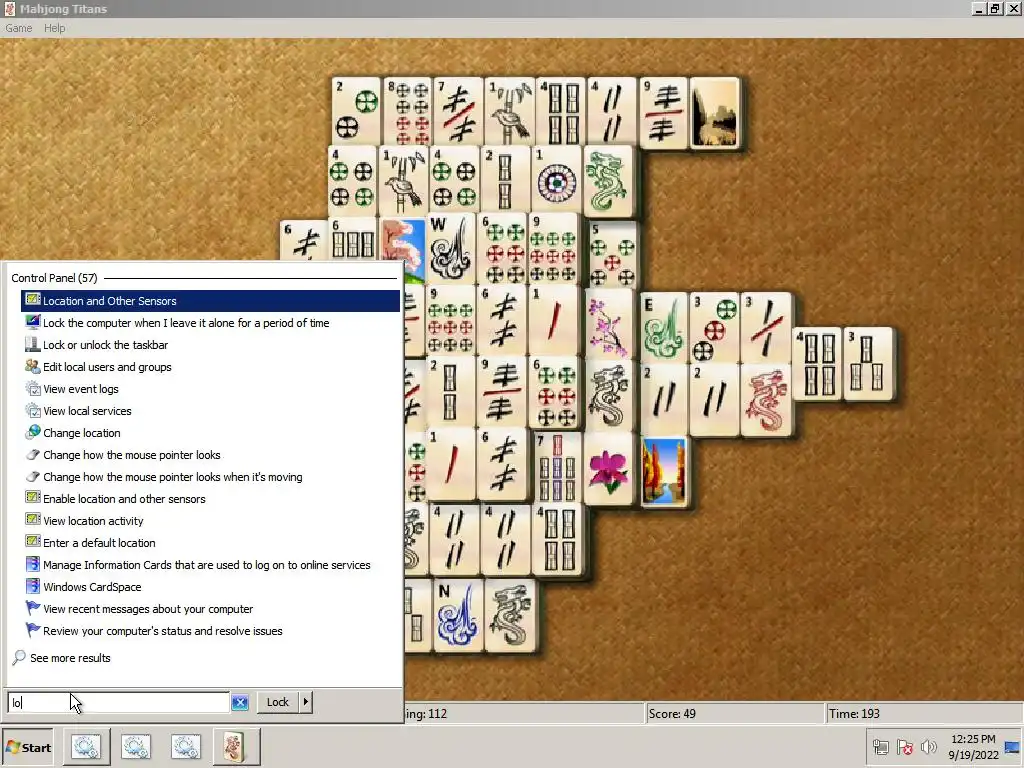Select the red dragon tile
This screenshot has height=768, width=1024.
pyautogui.click(x=767, y=400)
